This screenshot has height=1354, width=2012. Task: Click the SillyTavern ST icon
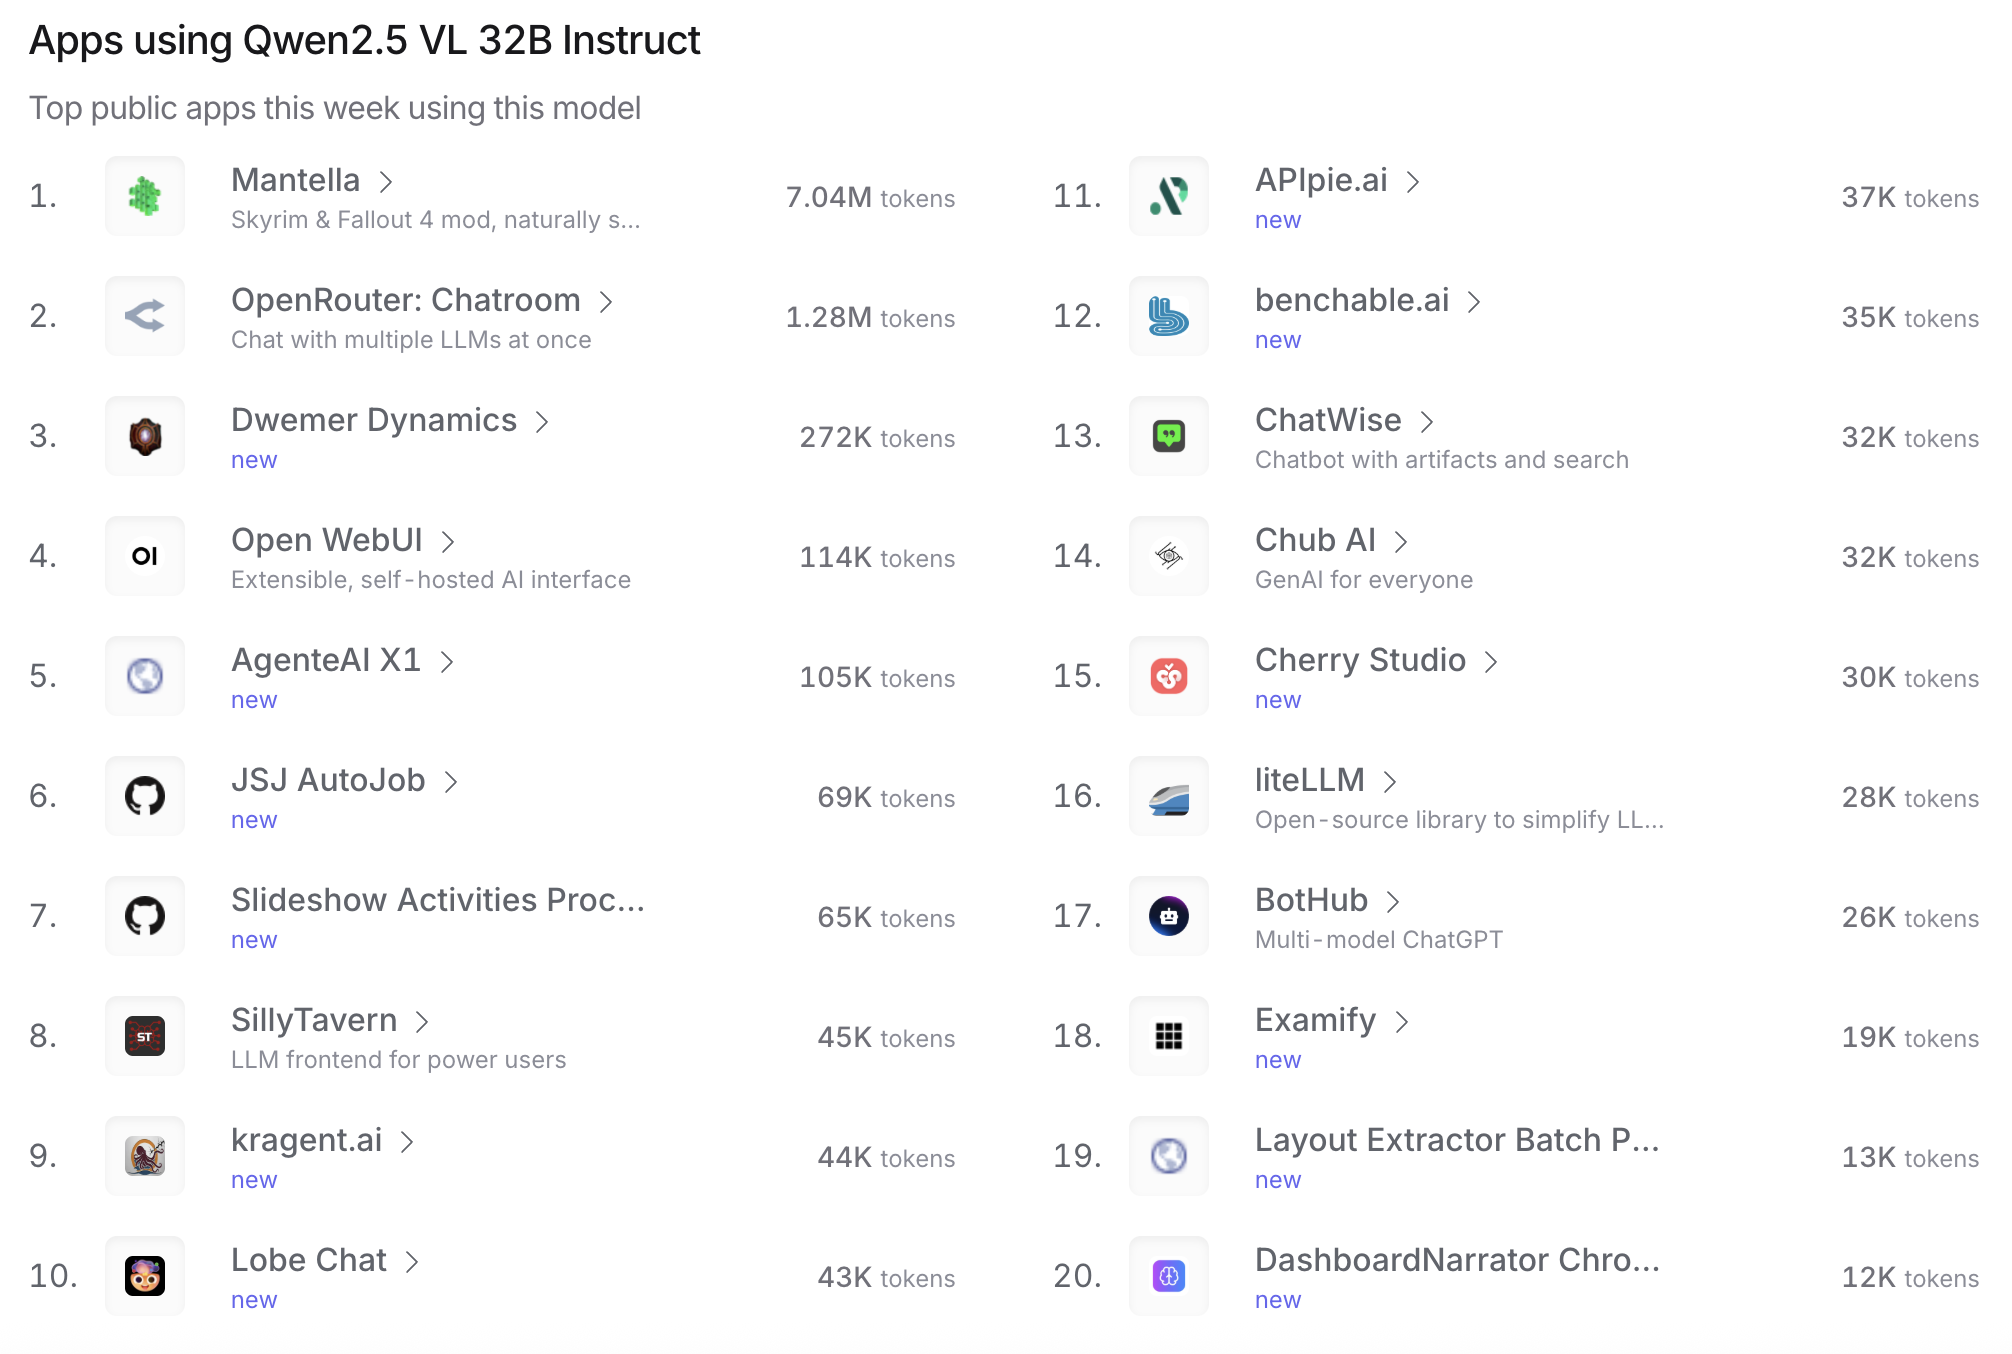(x=145, y=1036)
